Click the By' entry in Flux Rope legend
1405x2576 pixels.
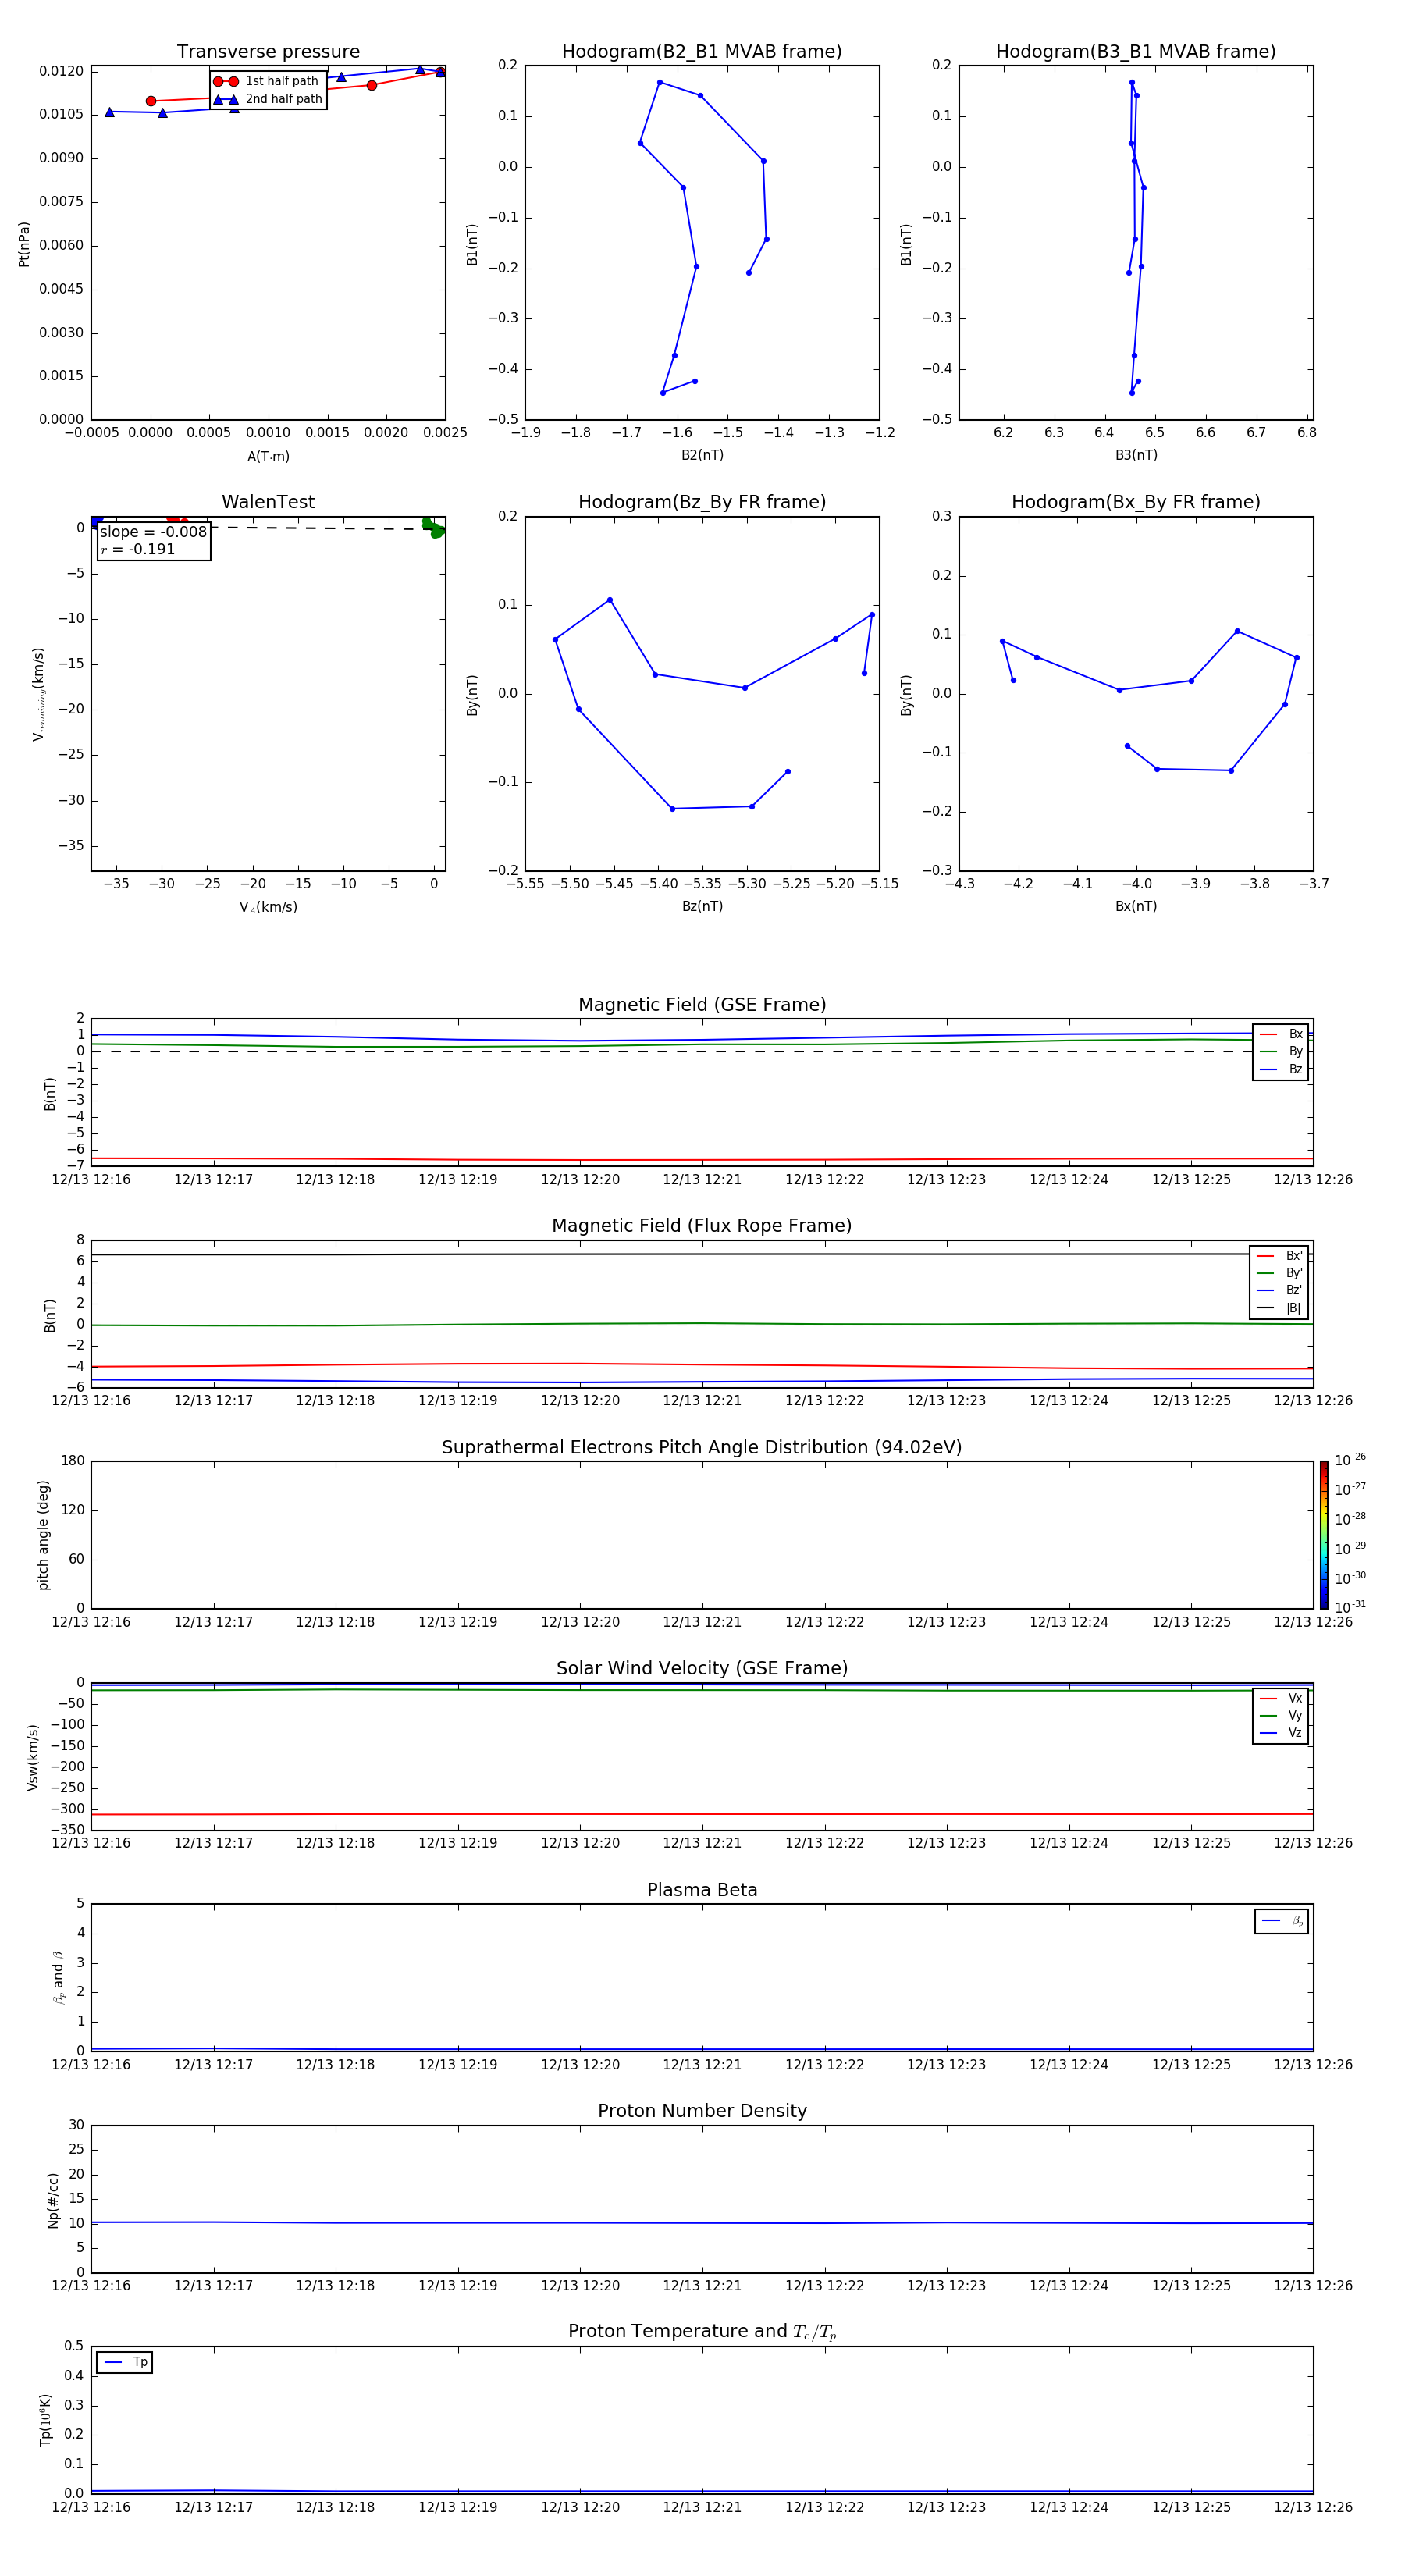(x=1279, y=1273)
